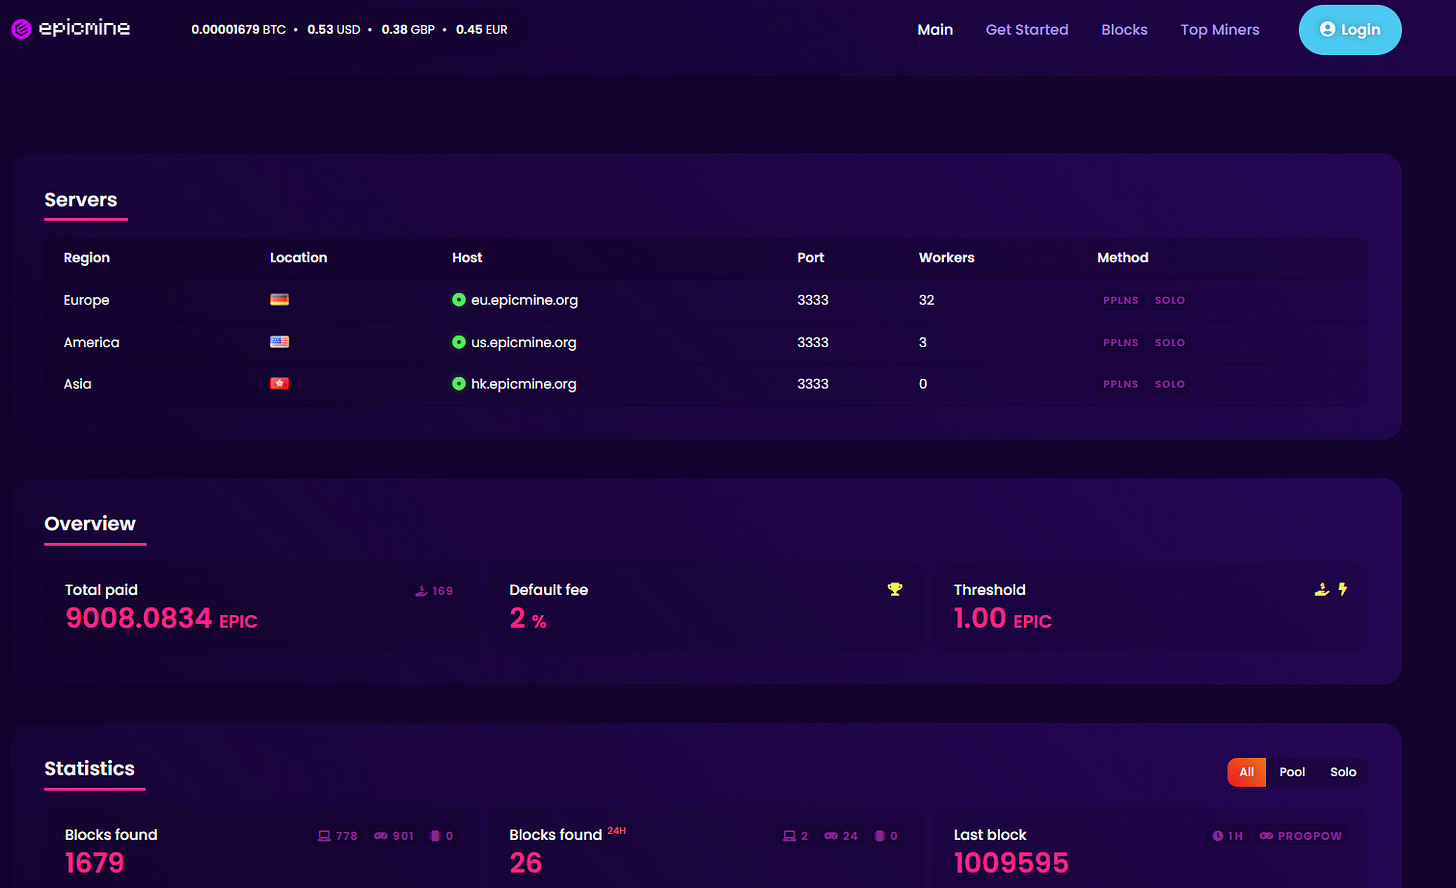The height and width of the screenshot is (888, 1456).
Task: Click the Workers column header
Action: click(x=947, y=258)
